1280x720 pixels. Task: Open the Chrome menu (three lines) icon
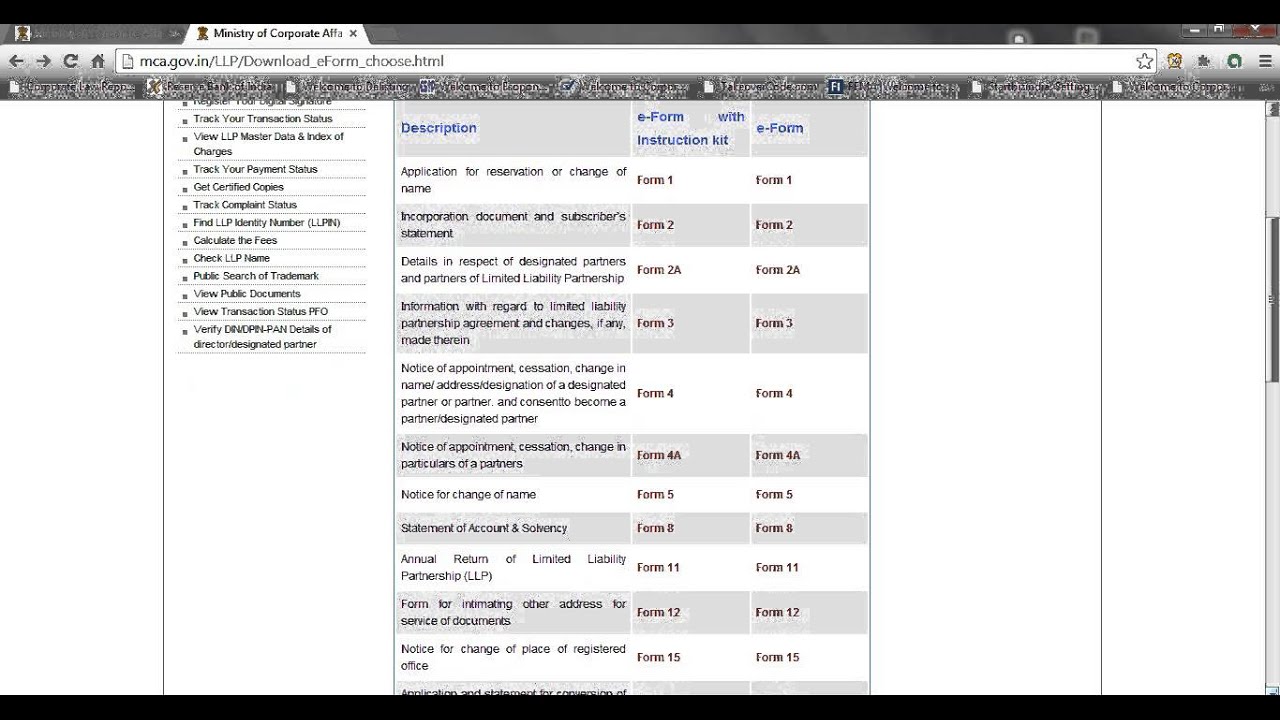click(1265, 61)
